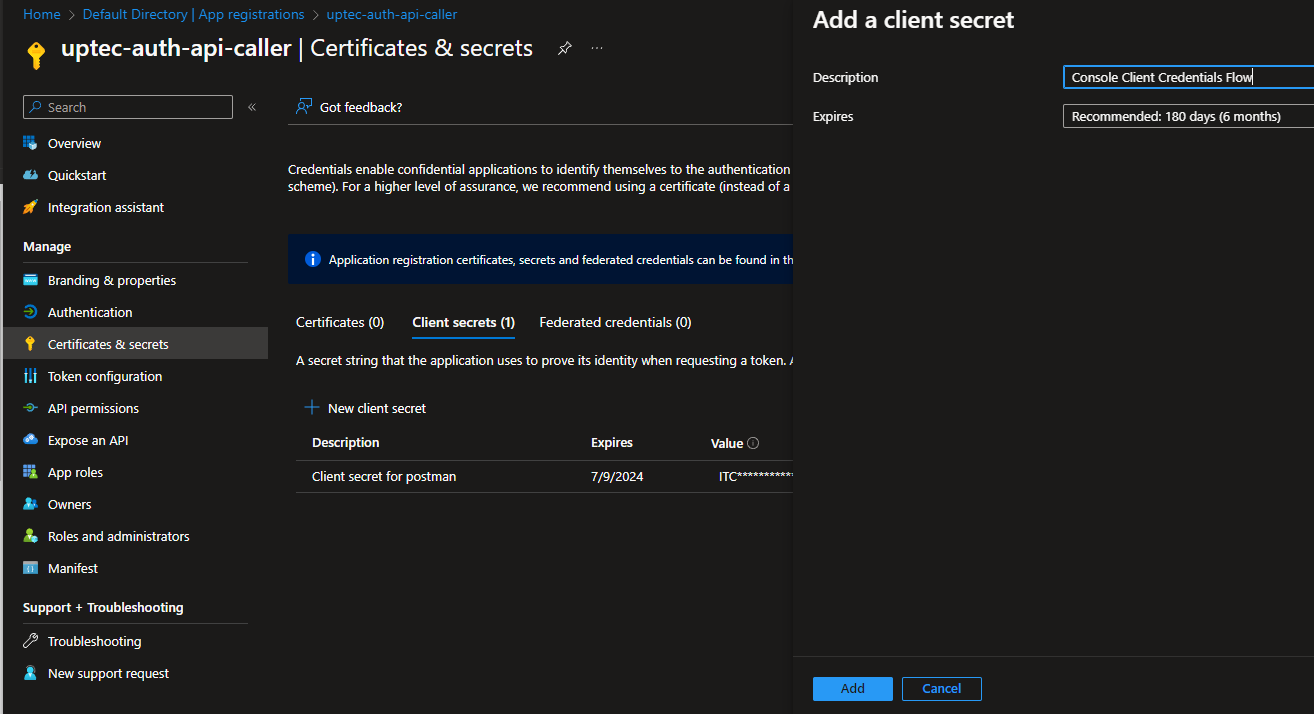The height and width of the screenshot is (714, 1314).
Task: Open Quickstart from the sidebar
Action: click(76, 175)
